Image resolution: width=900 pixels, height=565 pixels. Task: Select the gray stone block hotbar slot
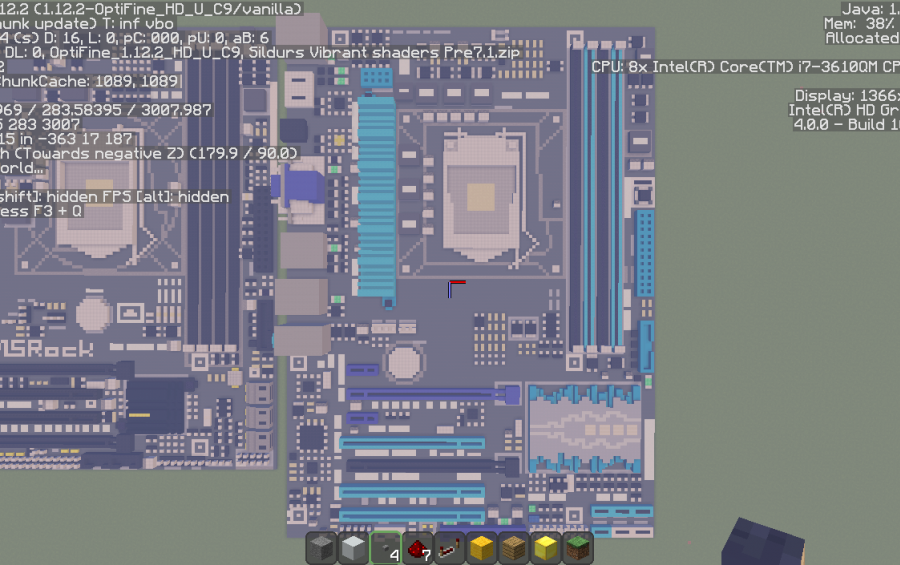(321, 548)
